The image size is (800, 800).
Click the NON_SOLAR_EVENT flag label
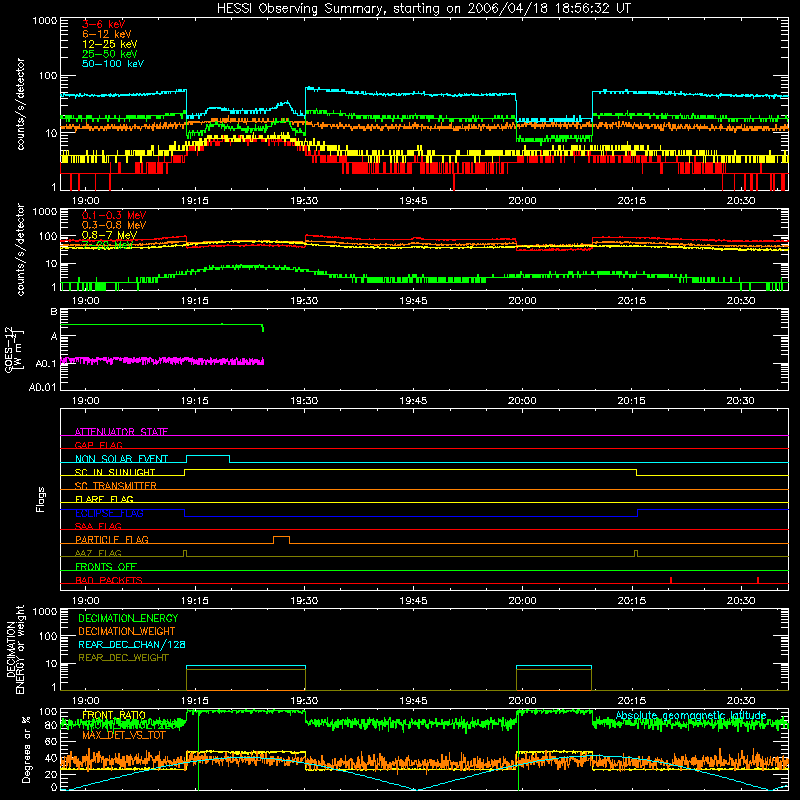tap(121, 459)
